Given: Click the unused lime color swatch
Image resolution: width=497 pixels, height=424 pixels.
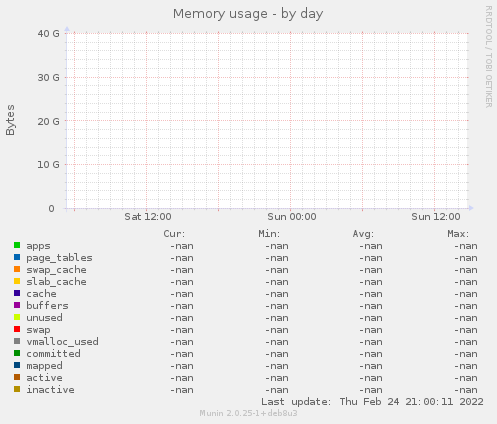Looking at the screenshot, I should click(17, 317).
